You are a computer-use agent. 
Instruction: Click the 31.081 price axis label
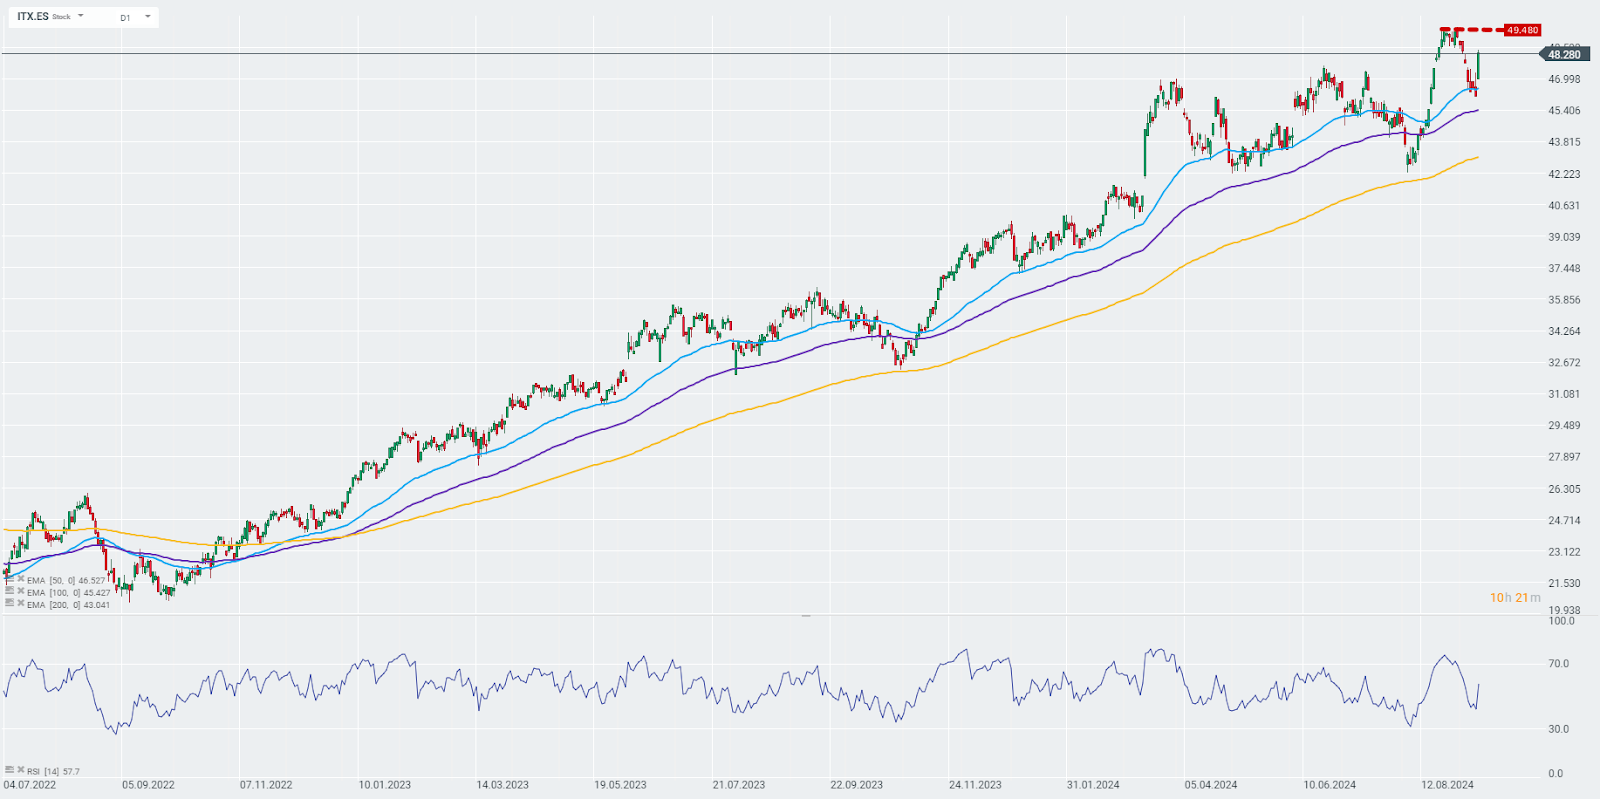[1564, 394]
